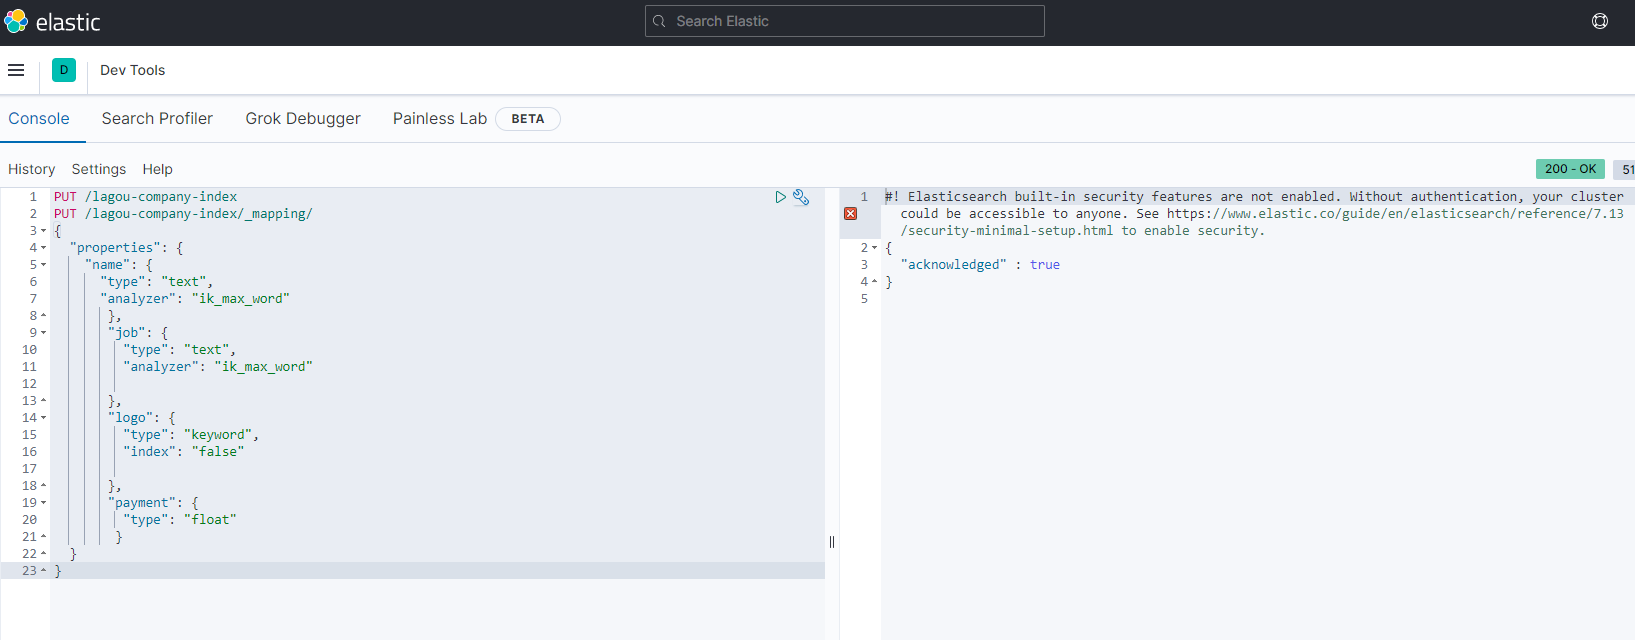Click the 200 - OK status badge

(x=1570, y=169)
